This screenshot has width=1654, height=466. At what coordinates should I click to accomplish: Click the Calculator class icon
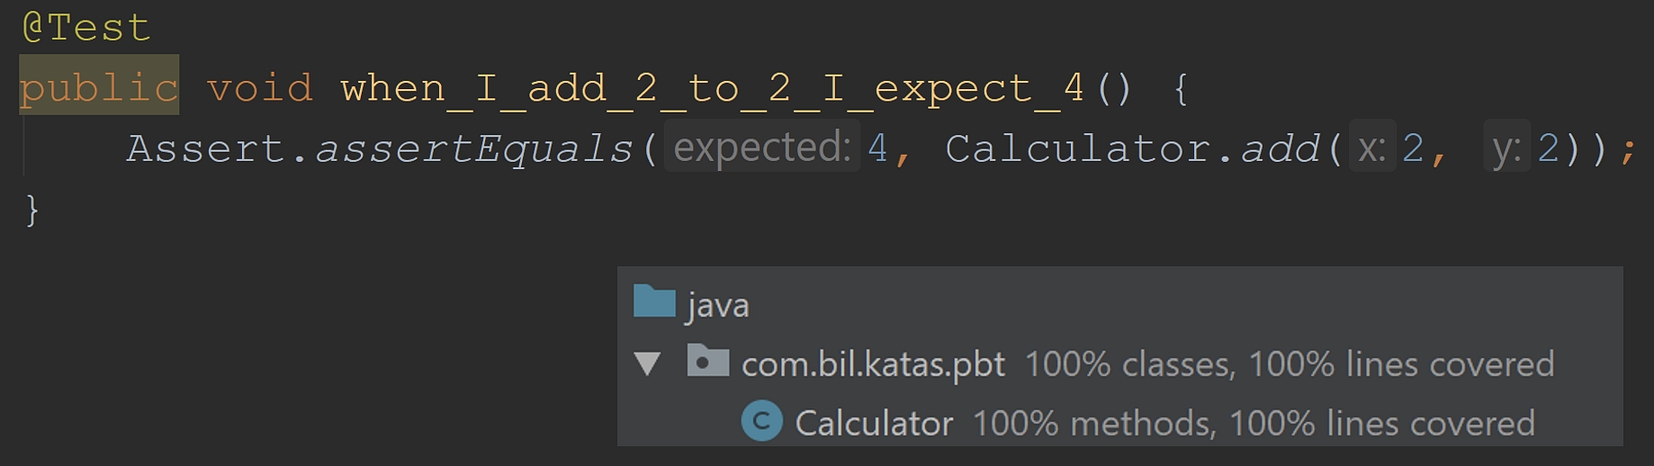(x=761, y=422)
